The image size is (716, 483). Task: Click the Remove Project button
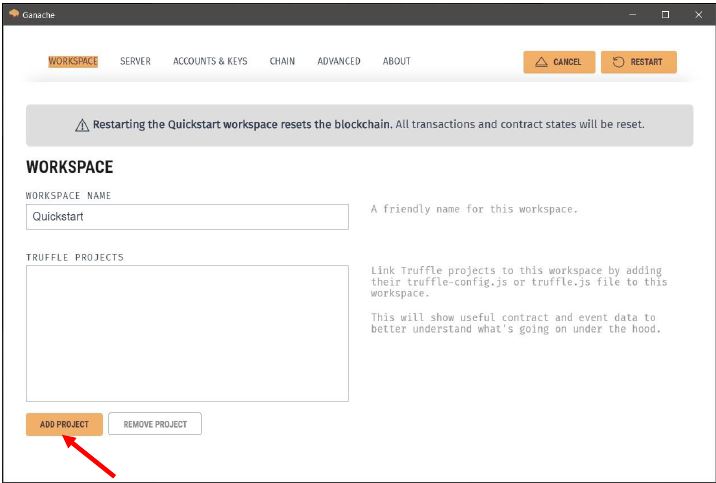155,424
